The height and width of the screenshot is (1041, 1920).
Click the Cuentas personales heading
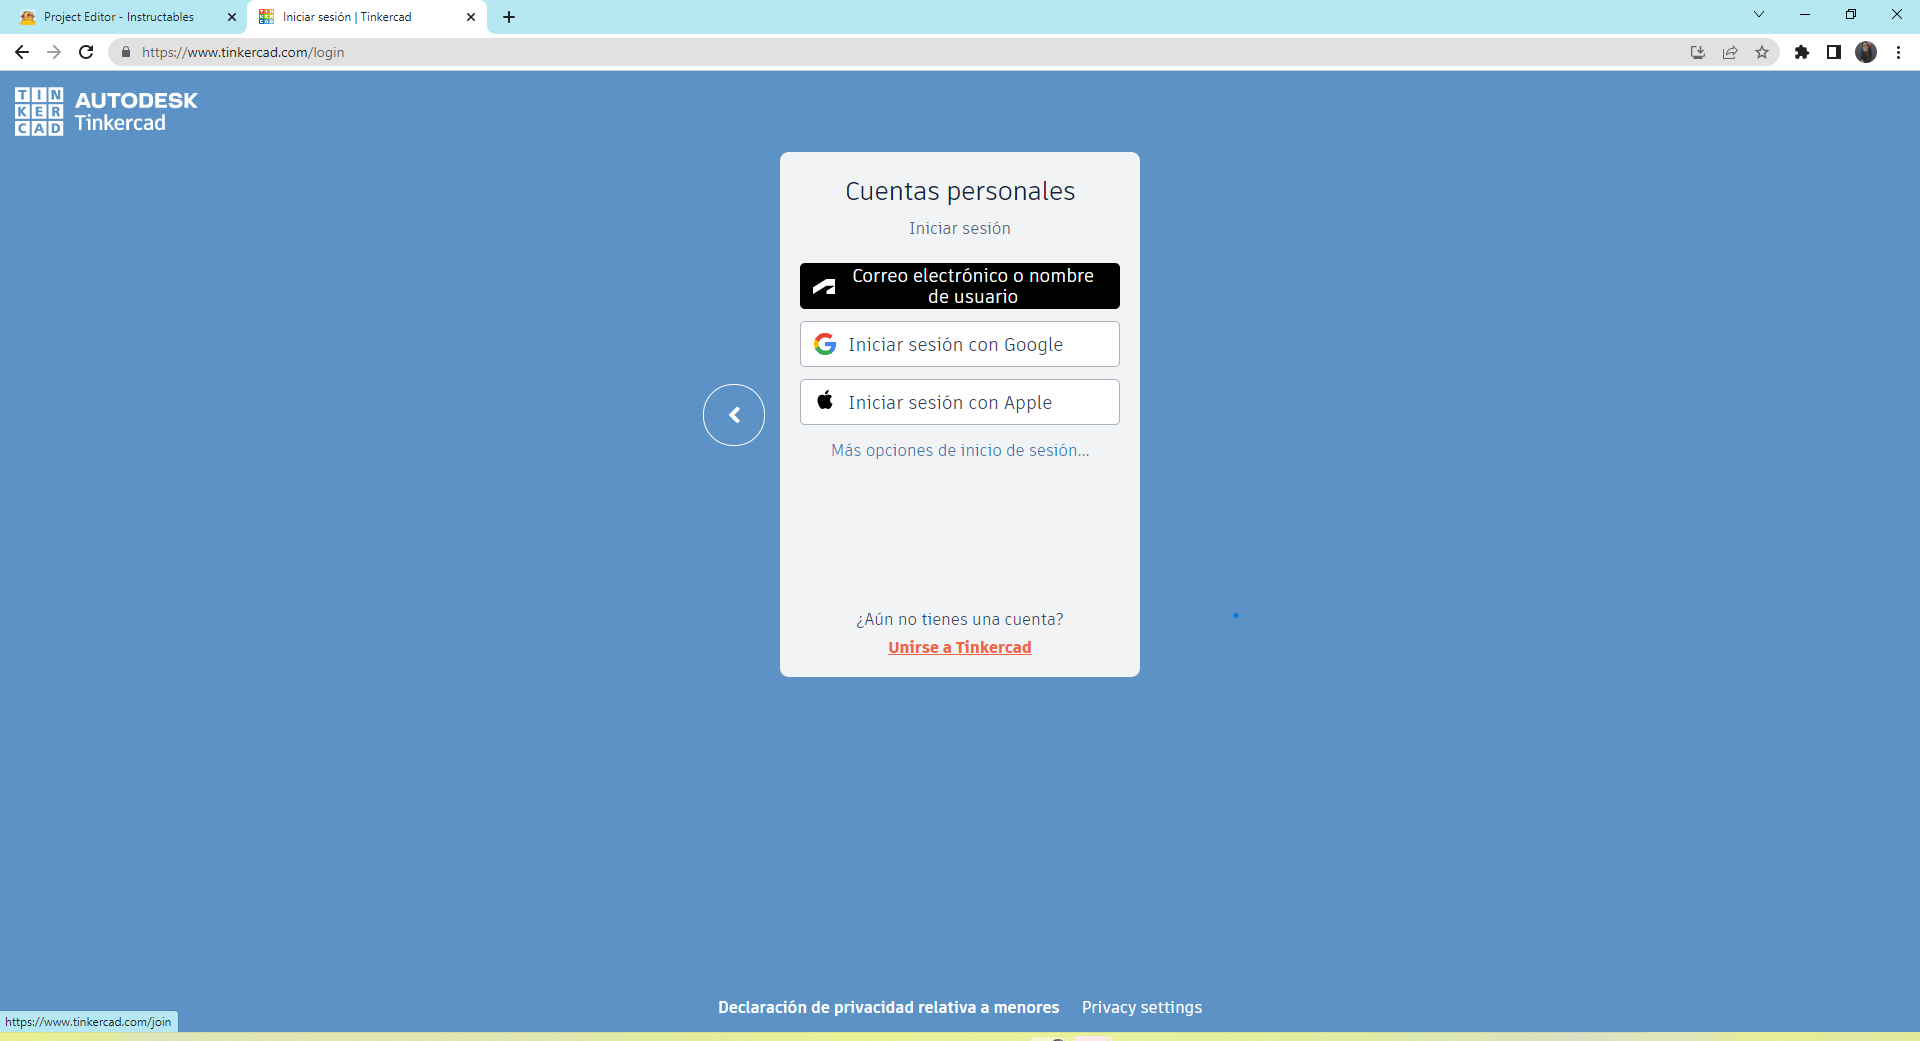(960, 191)
